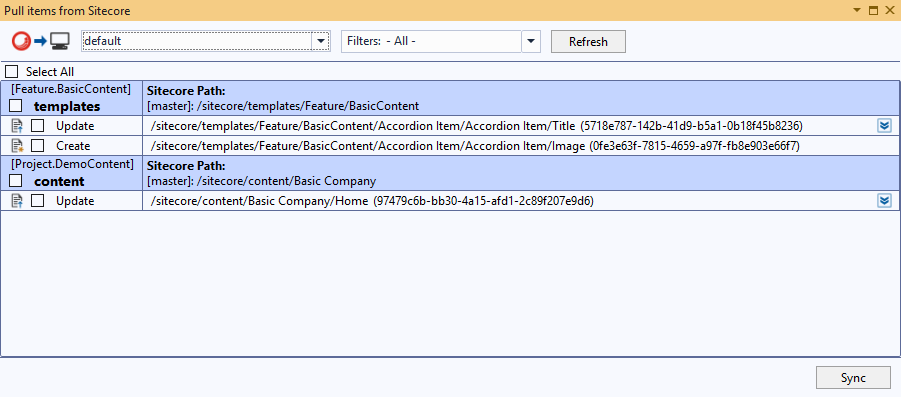Viewport: 901px width, 397px height.
Task: Click the [Feature.BasicContent] project label
Action: [x=71, y=89]
